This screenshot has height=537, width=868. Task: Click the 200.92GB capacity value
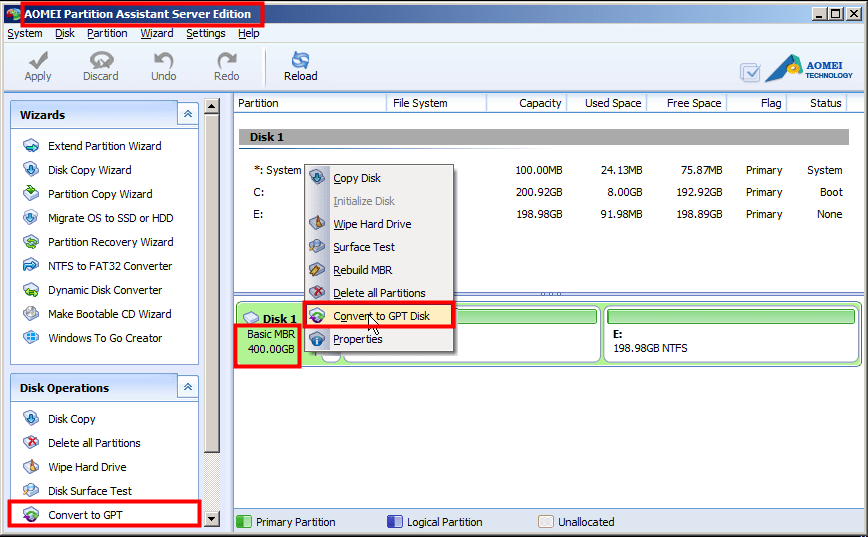point(539,192)
